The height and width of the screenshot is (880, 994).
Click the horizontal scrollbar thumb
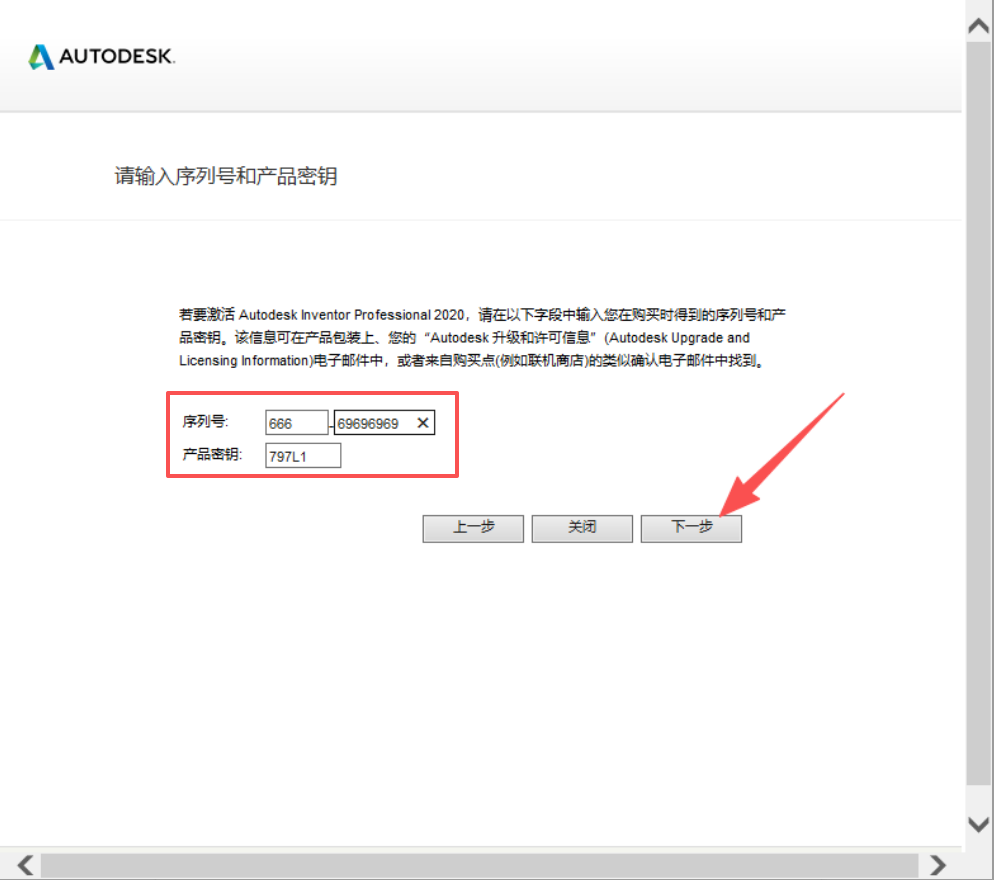click(480, 864)
